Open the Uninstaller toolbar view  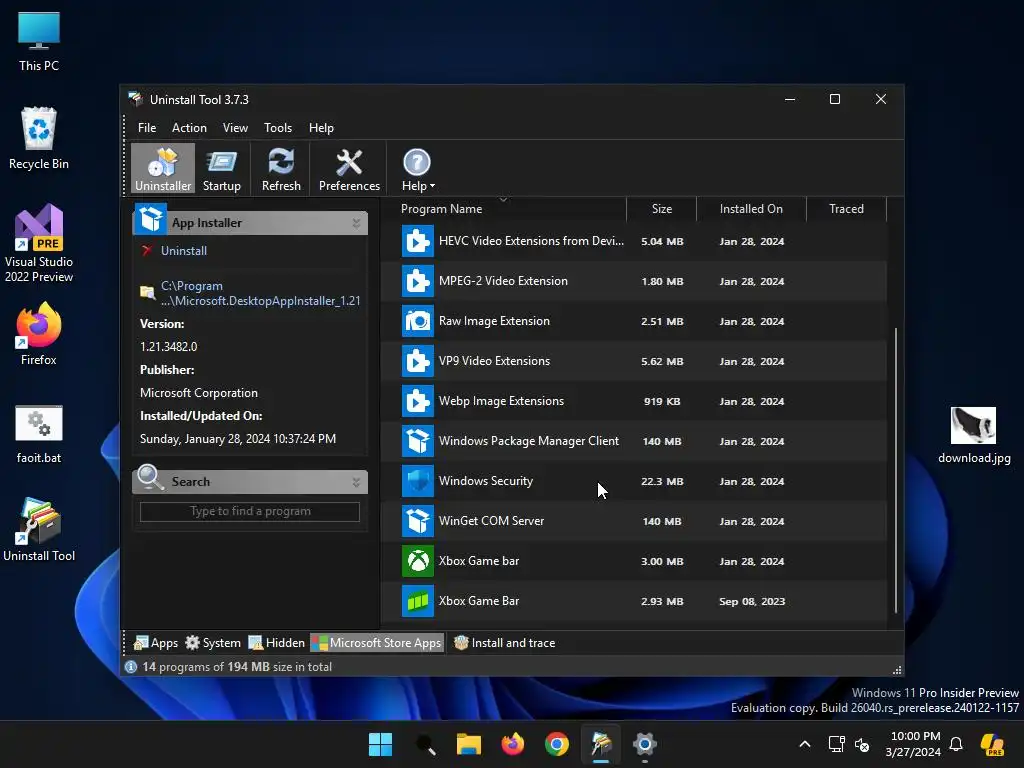tap(163, 168)
